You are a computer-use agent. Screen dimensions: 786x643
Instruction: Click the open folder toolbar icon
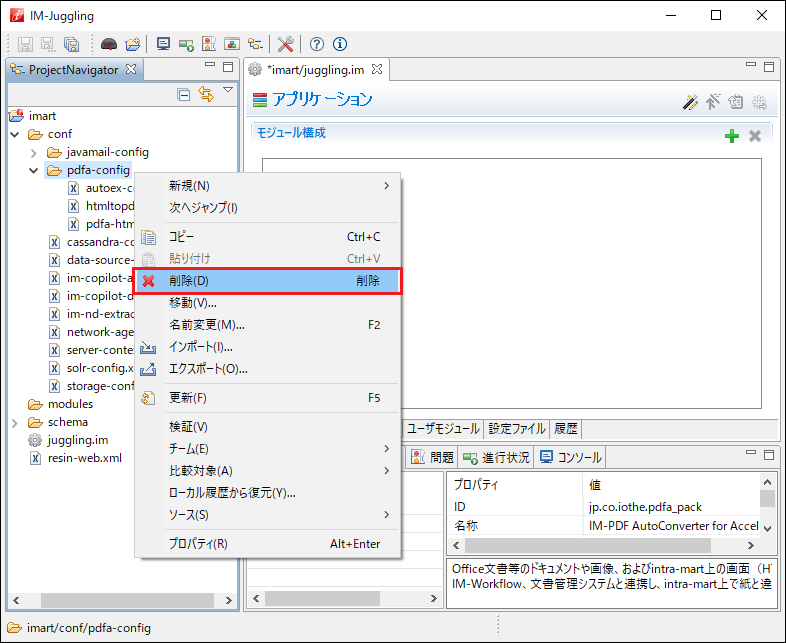click(x=133, y=44)
